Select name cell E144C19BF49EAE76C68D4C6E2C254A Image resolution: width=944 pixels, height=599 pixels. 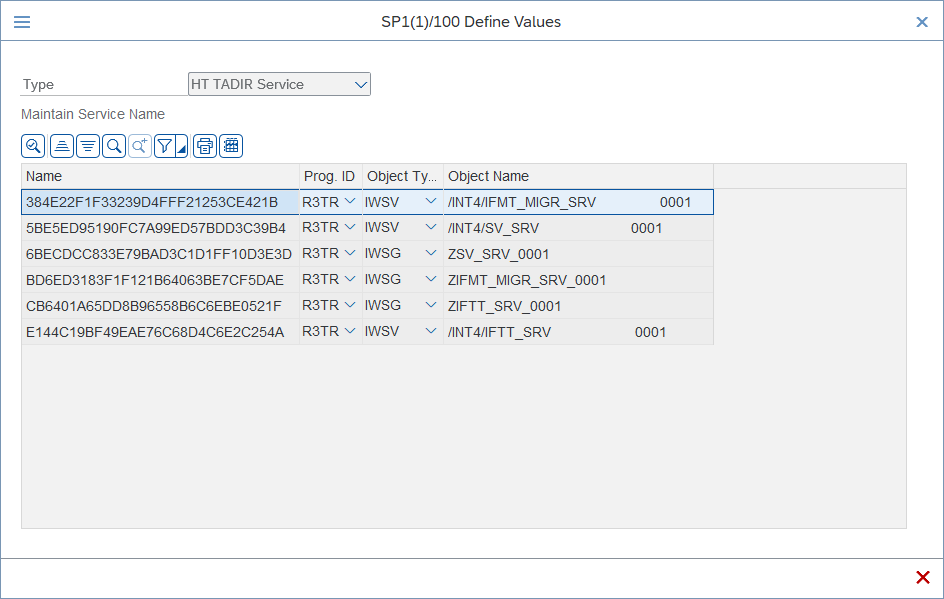pos(160,332)
